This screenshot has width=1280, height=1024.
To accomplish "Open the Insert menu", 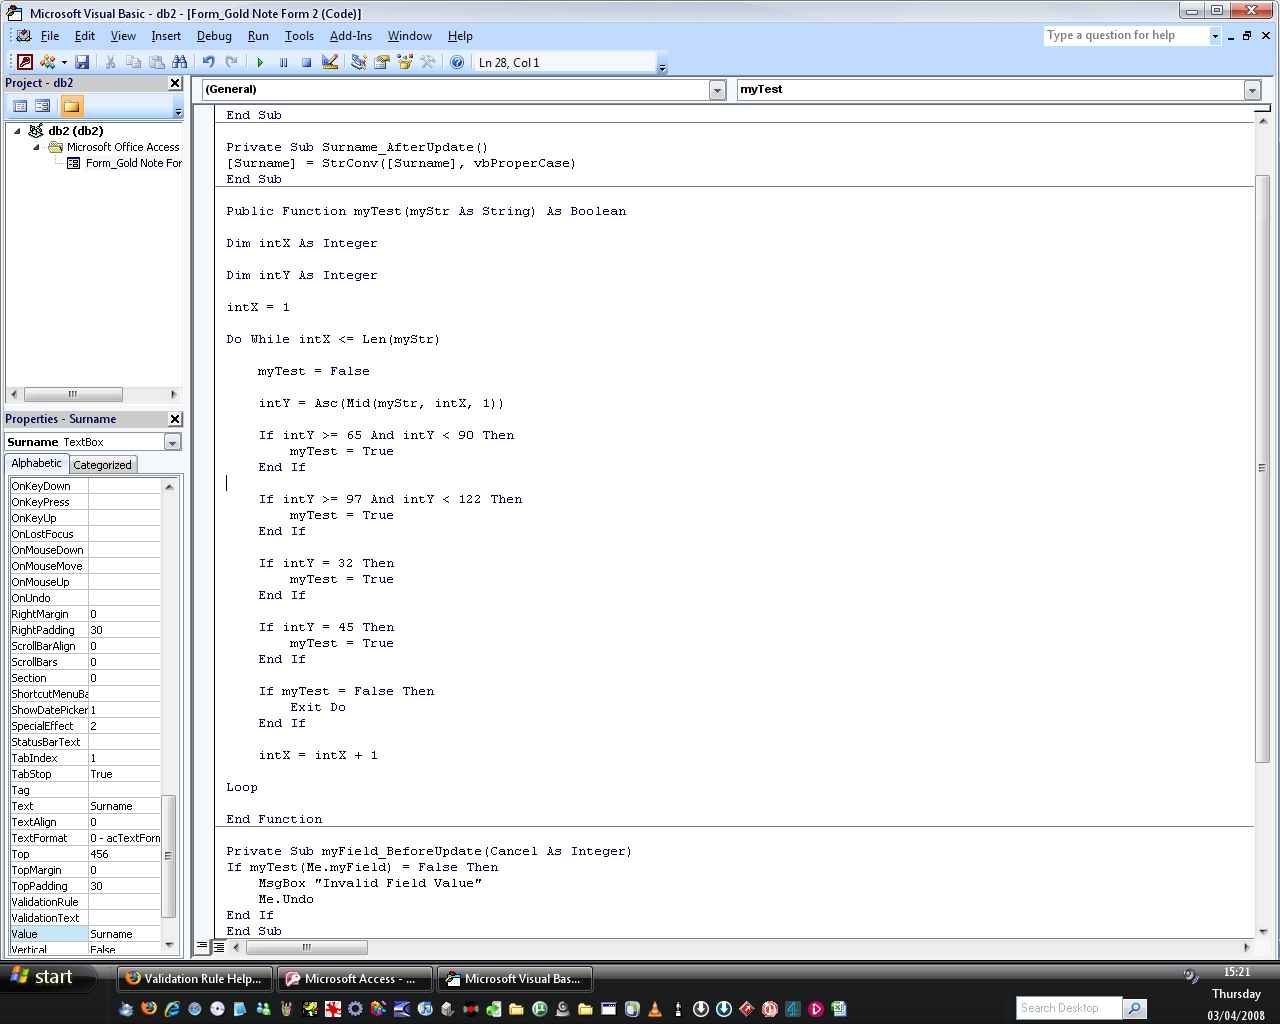I will (166, 36).
